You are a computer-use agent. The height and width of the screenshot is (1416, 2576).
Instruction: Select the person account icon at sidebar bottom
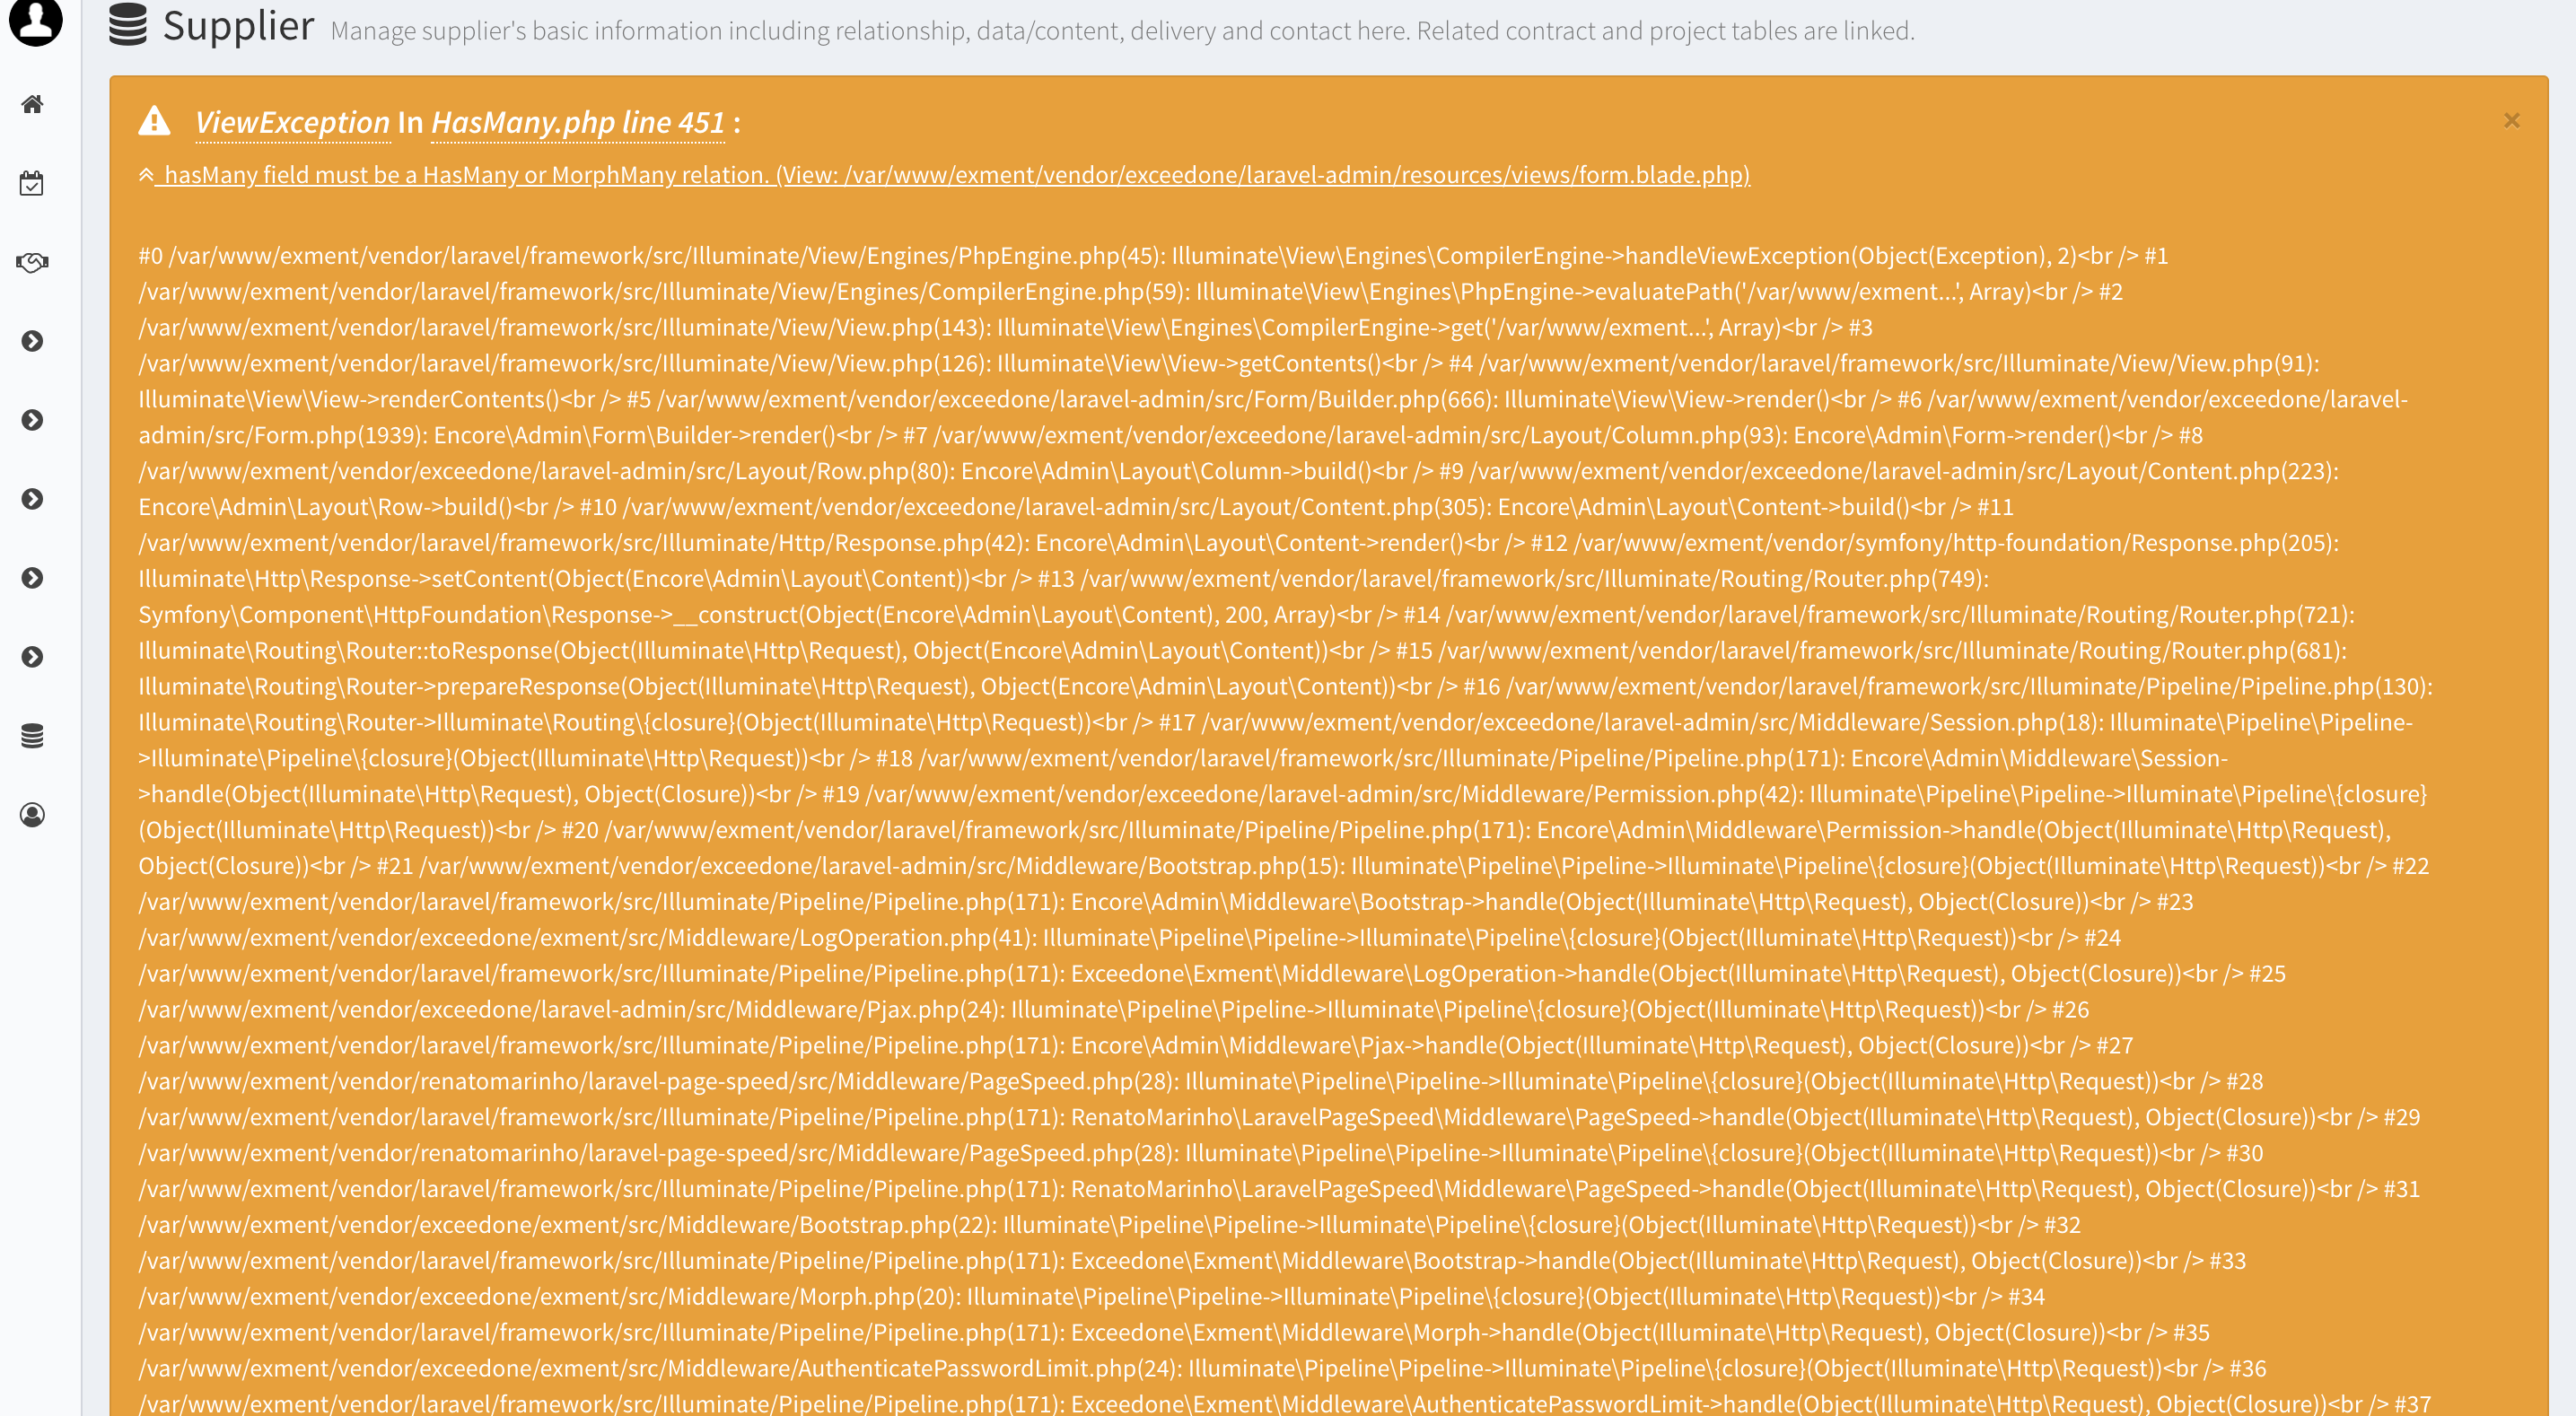pos(33,814)
